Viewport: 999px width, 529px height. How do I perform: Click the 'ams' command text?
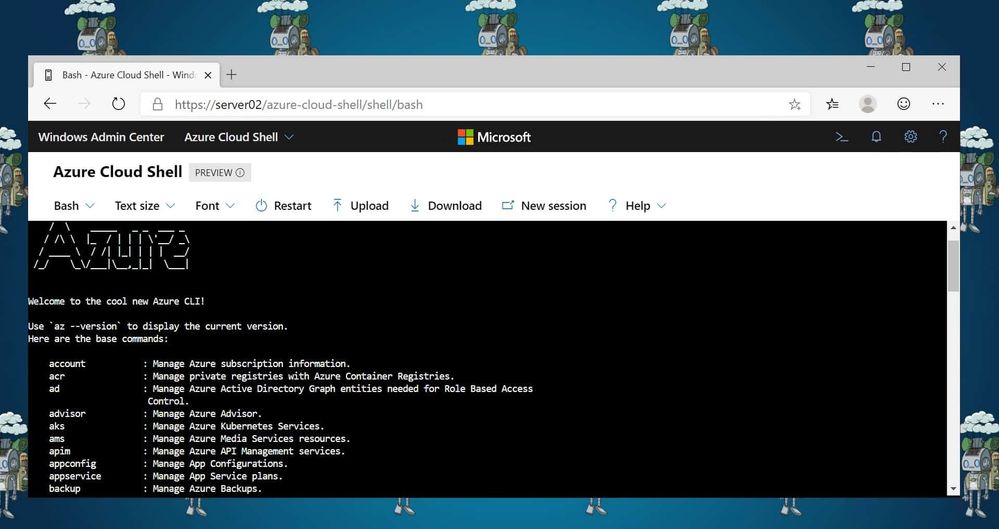(x=57, y=439)
